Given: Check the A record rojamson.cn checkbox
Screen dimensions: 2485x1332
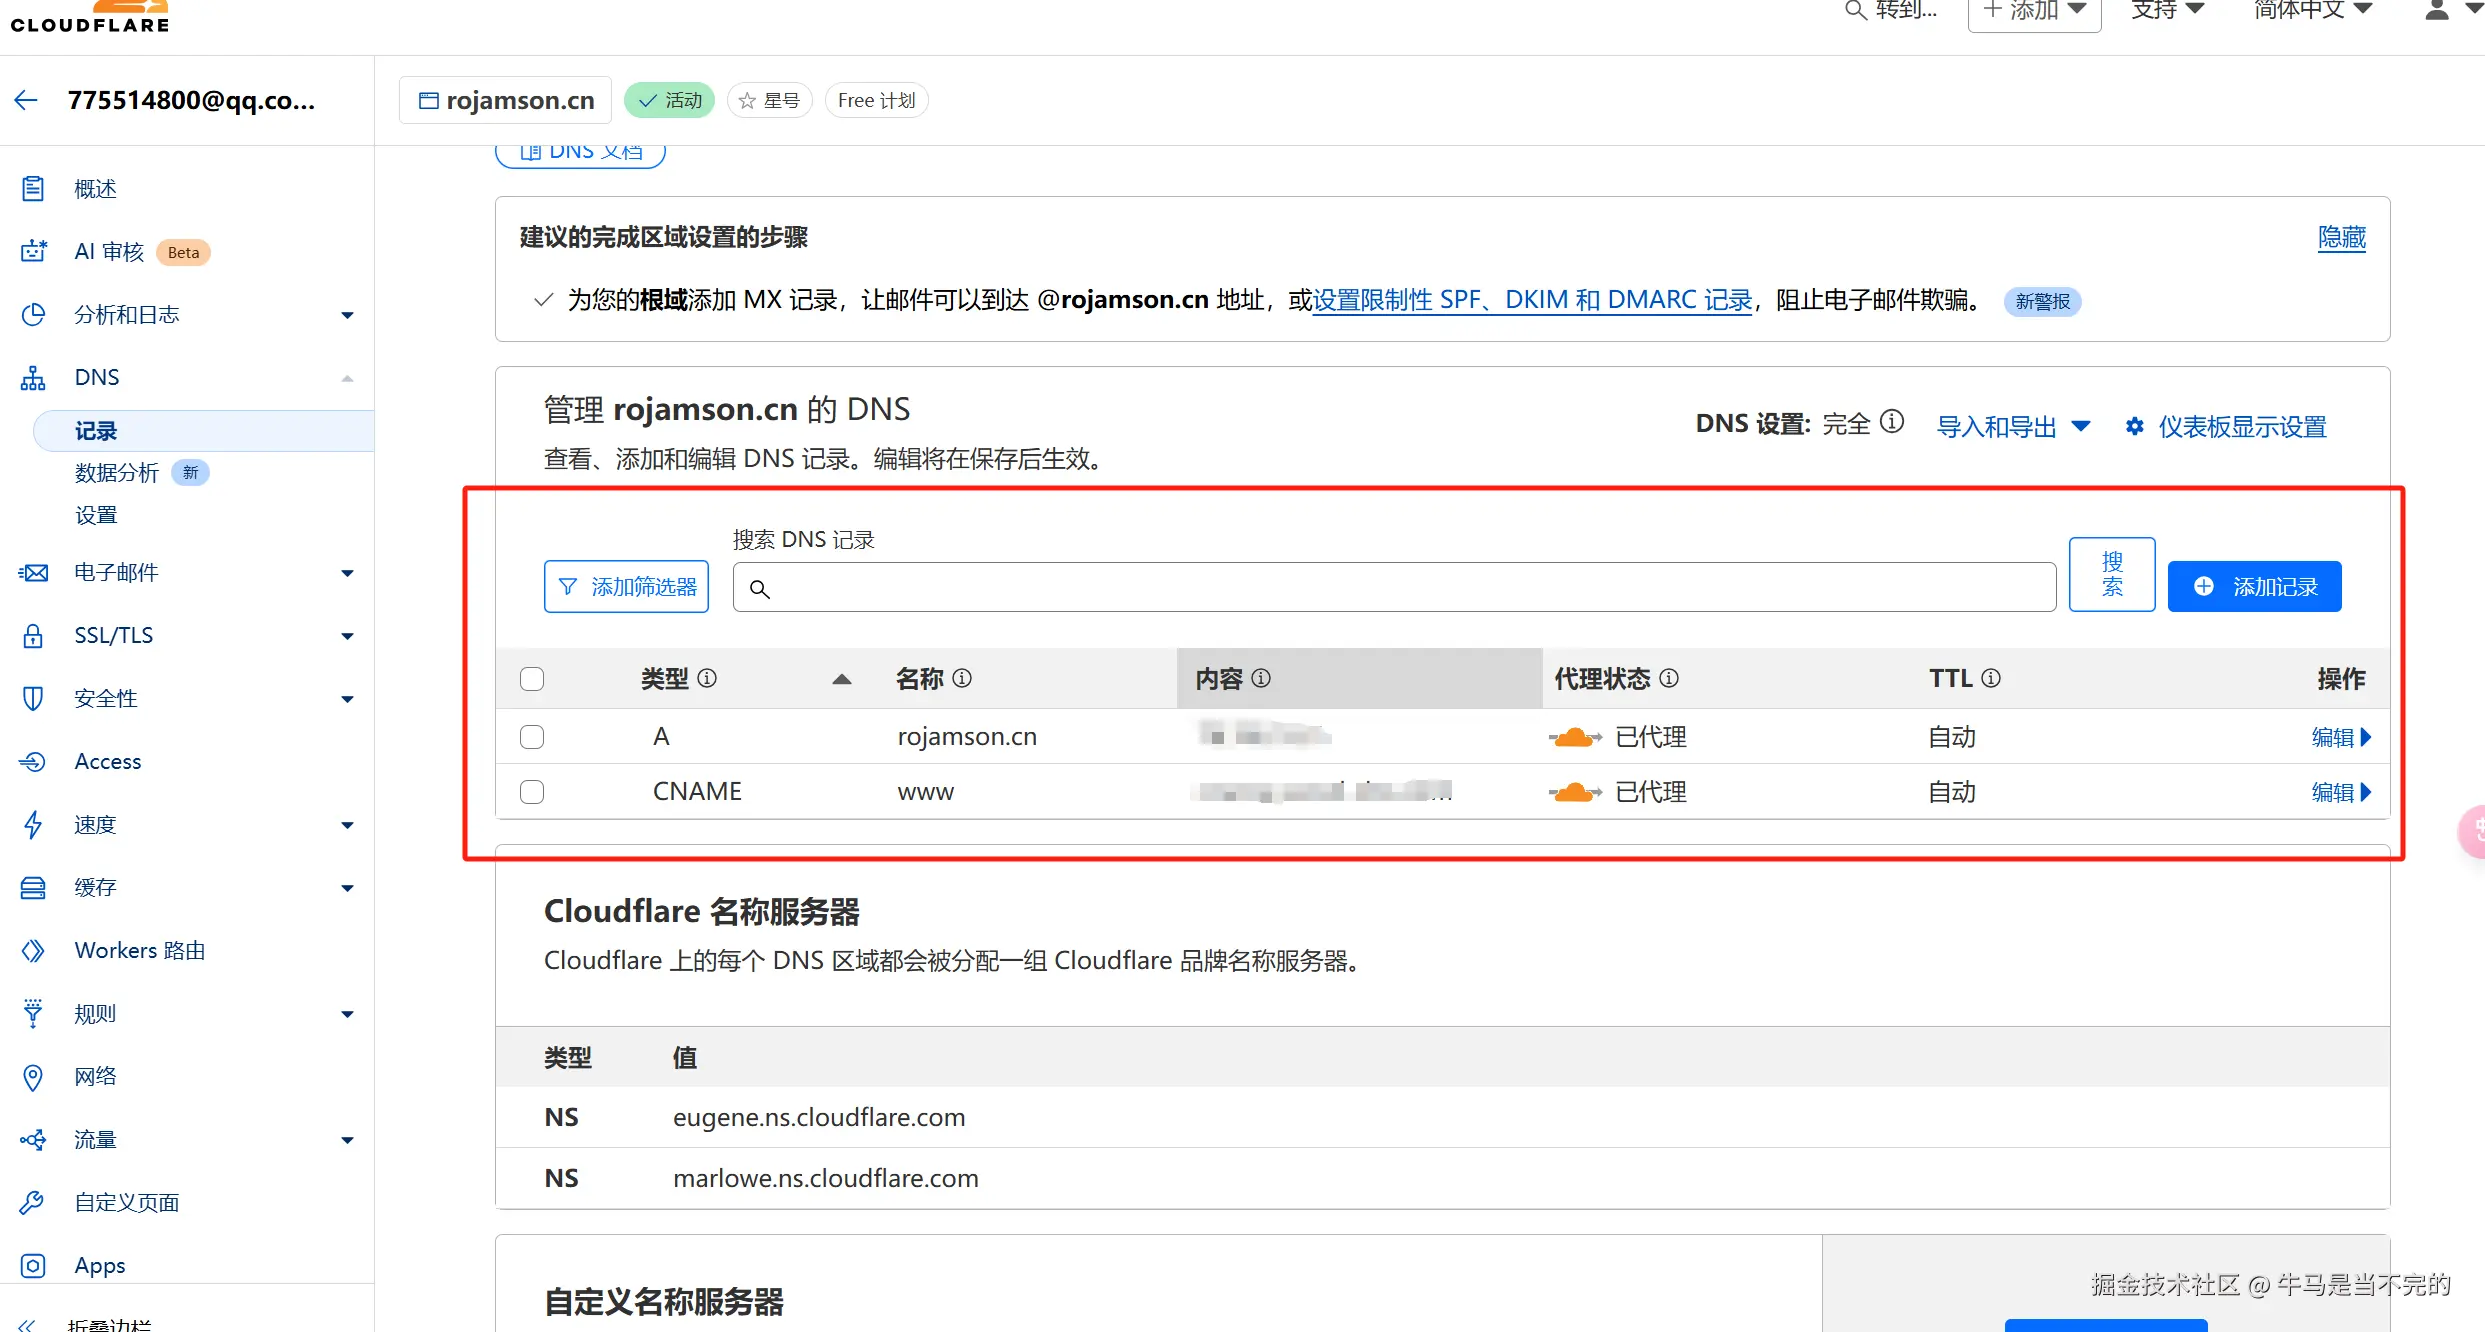Looking at the screenshot, I should pyautogui.click(x=532, y=737).
